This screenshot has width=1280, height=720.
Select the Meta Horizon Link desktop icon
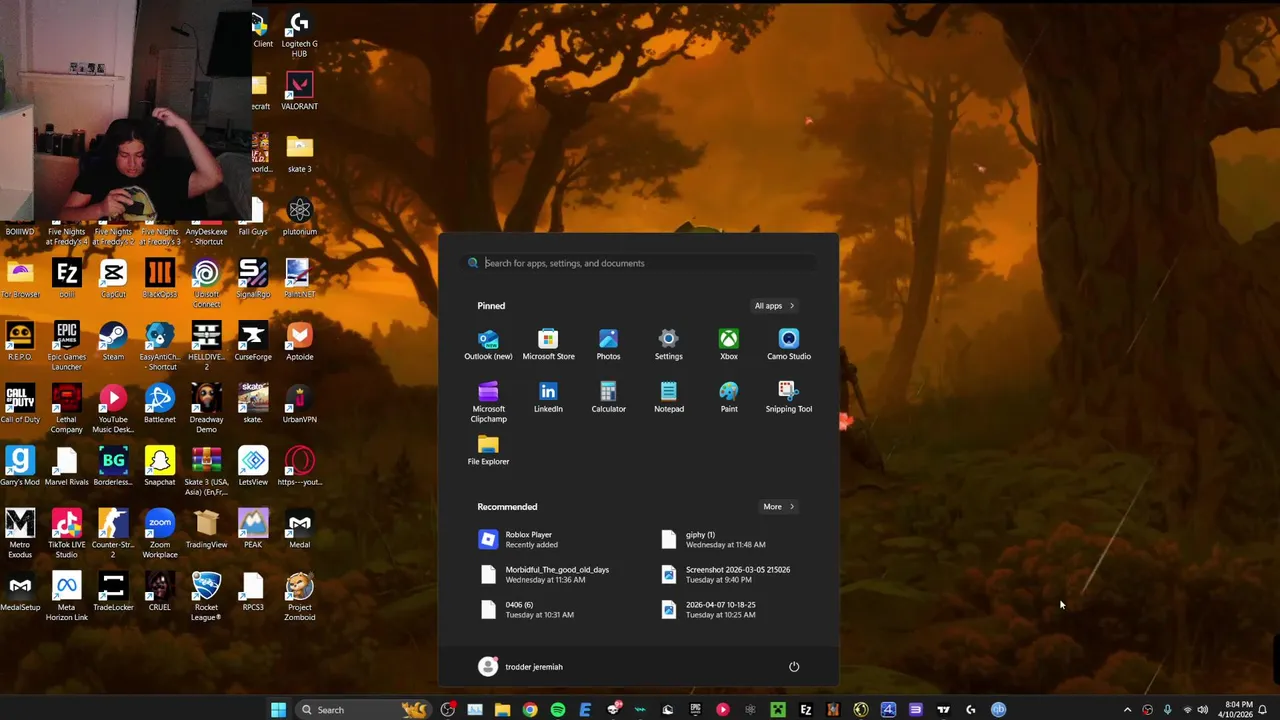point(66,597)
